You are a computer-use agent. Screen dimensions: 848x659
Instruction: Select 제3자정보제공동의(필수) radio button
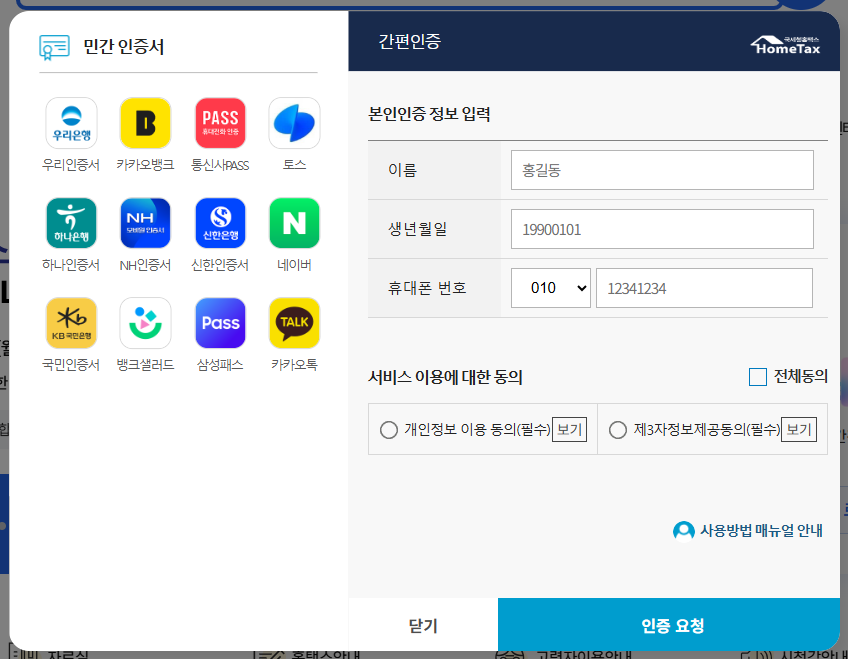(x=618, y=430)
